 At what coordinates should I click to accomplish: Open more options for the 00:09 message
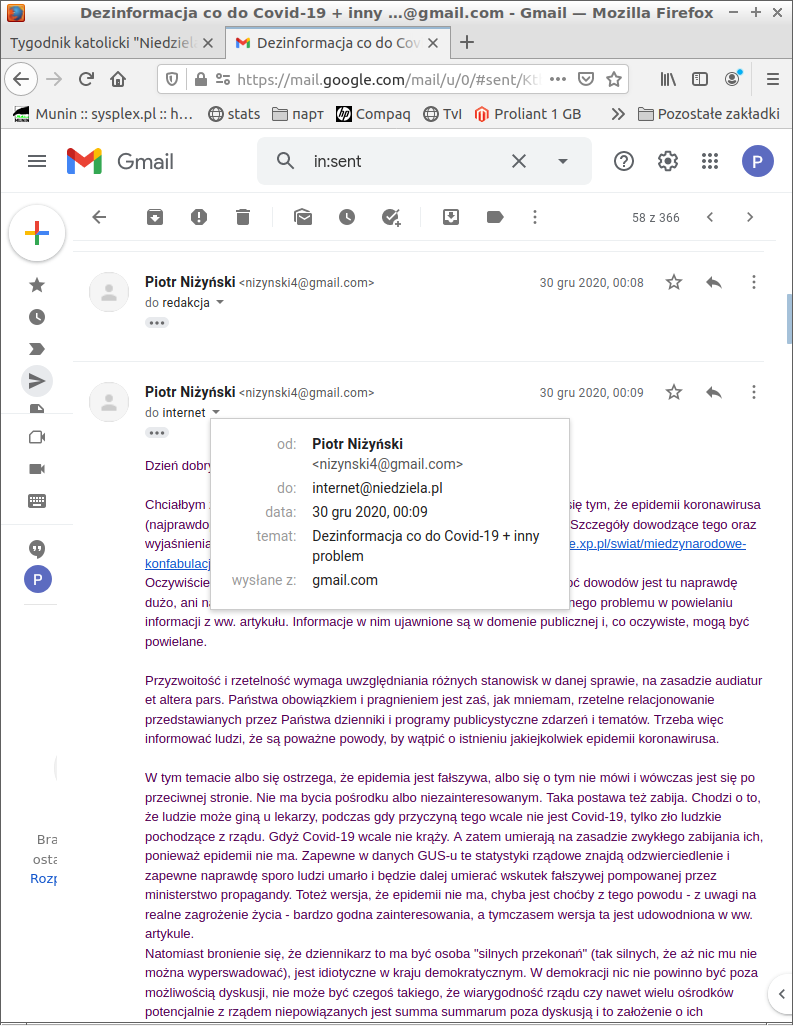click(x=754, y=393)
